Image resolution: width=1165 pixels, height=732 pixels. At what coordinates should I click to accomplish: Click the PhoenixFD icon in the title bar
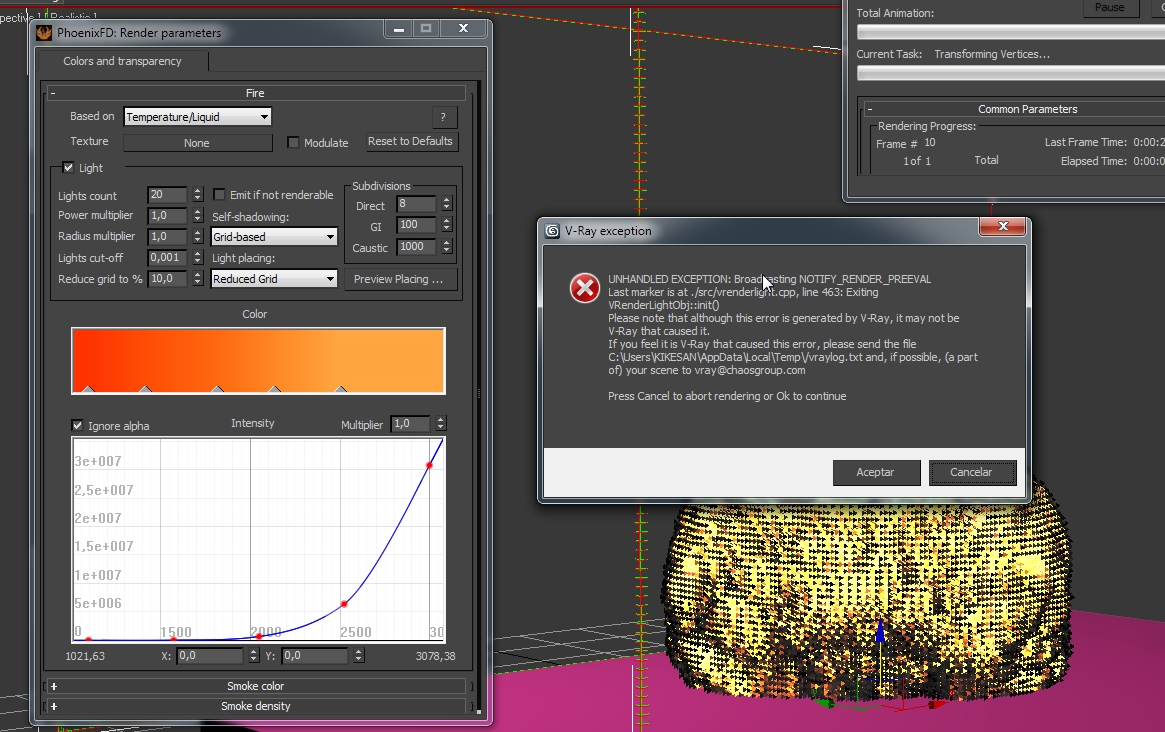click(x=44, y=33)
